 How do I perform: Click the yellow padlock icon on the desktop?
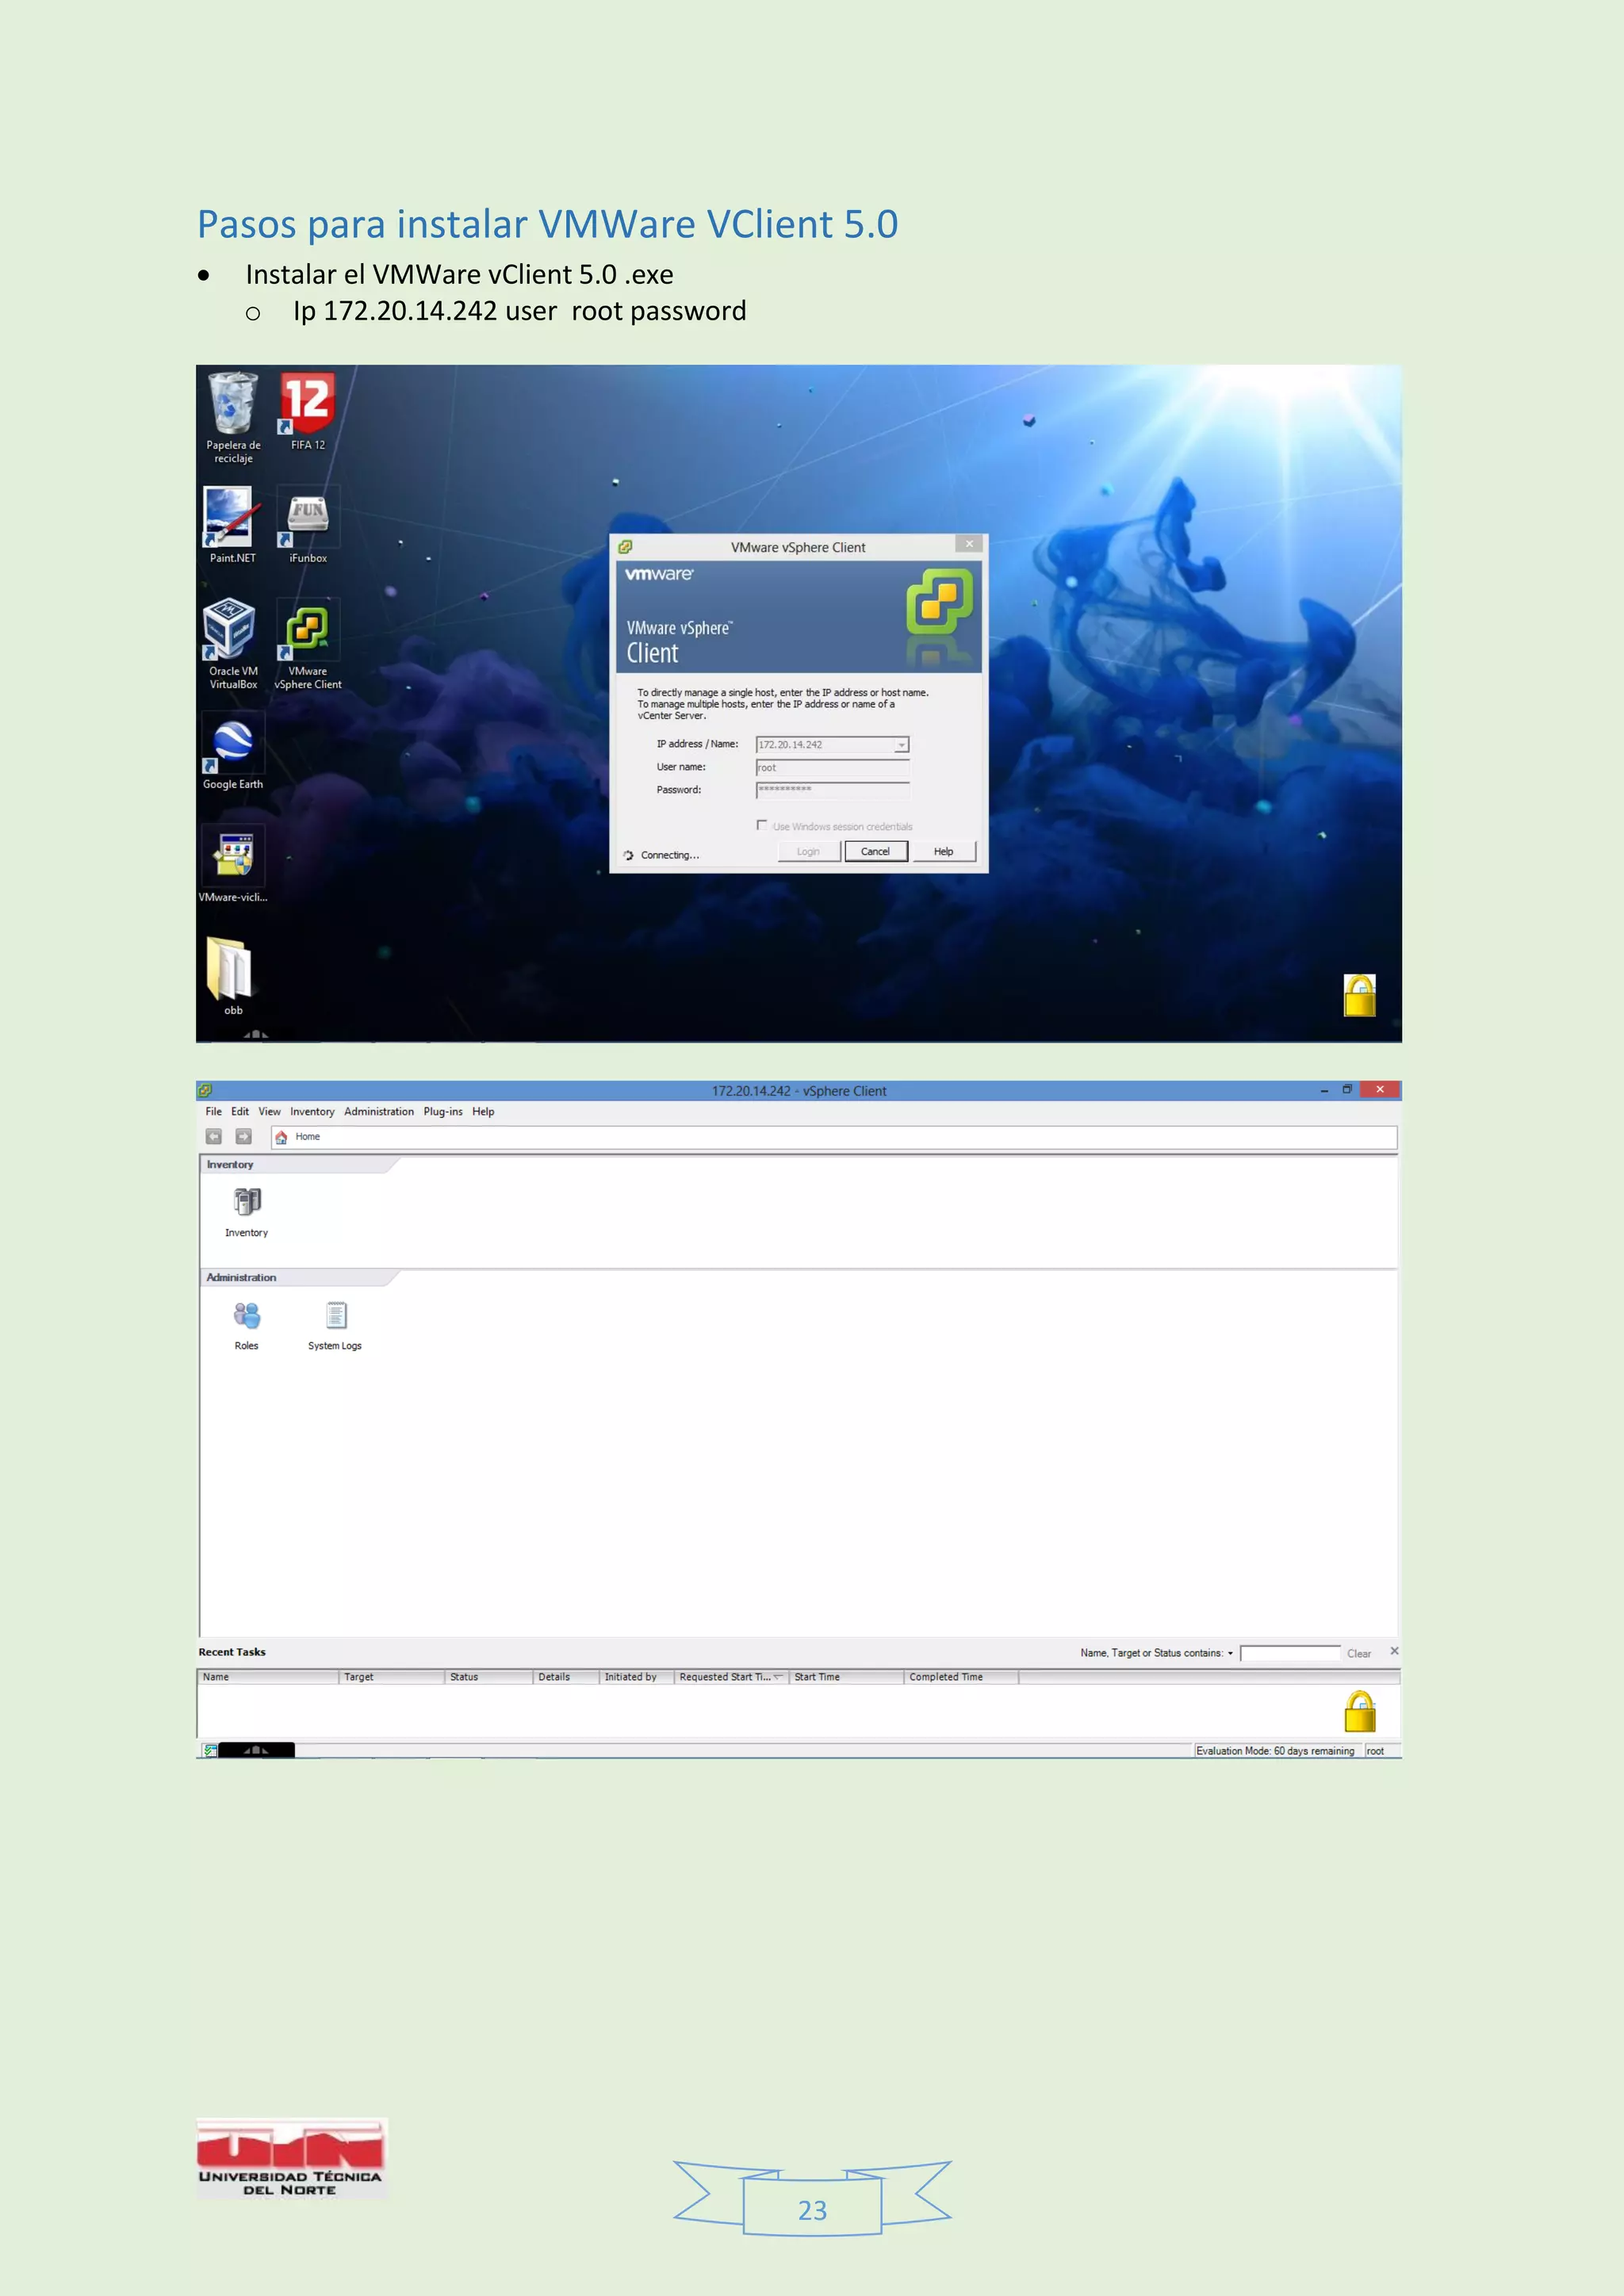1359,995
